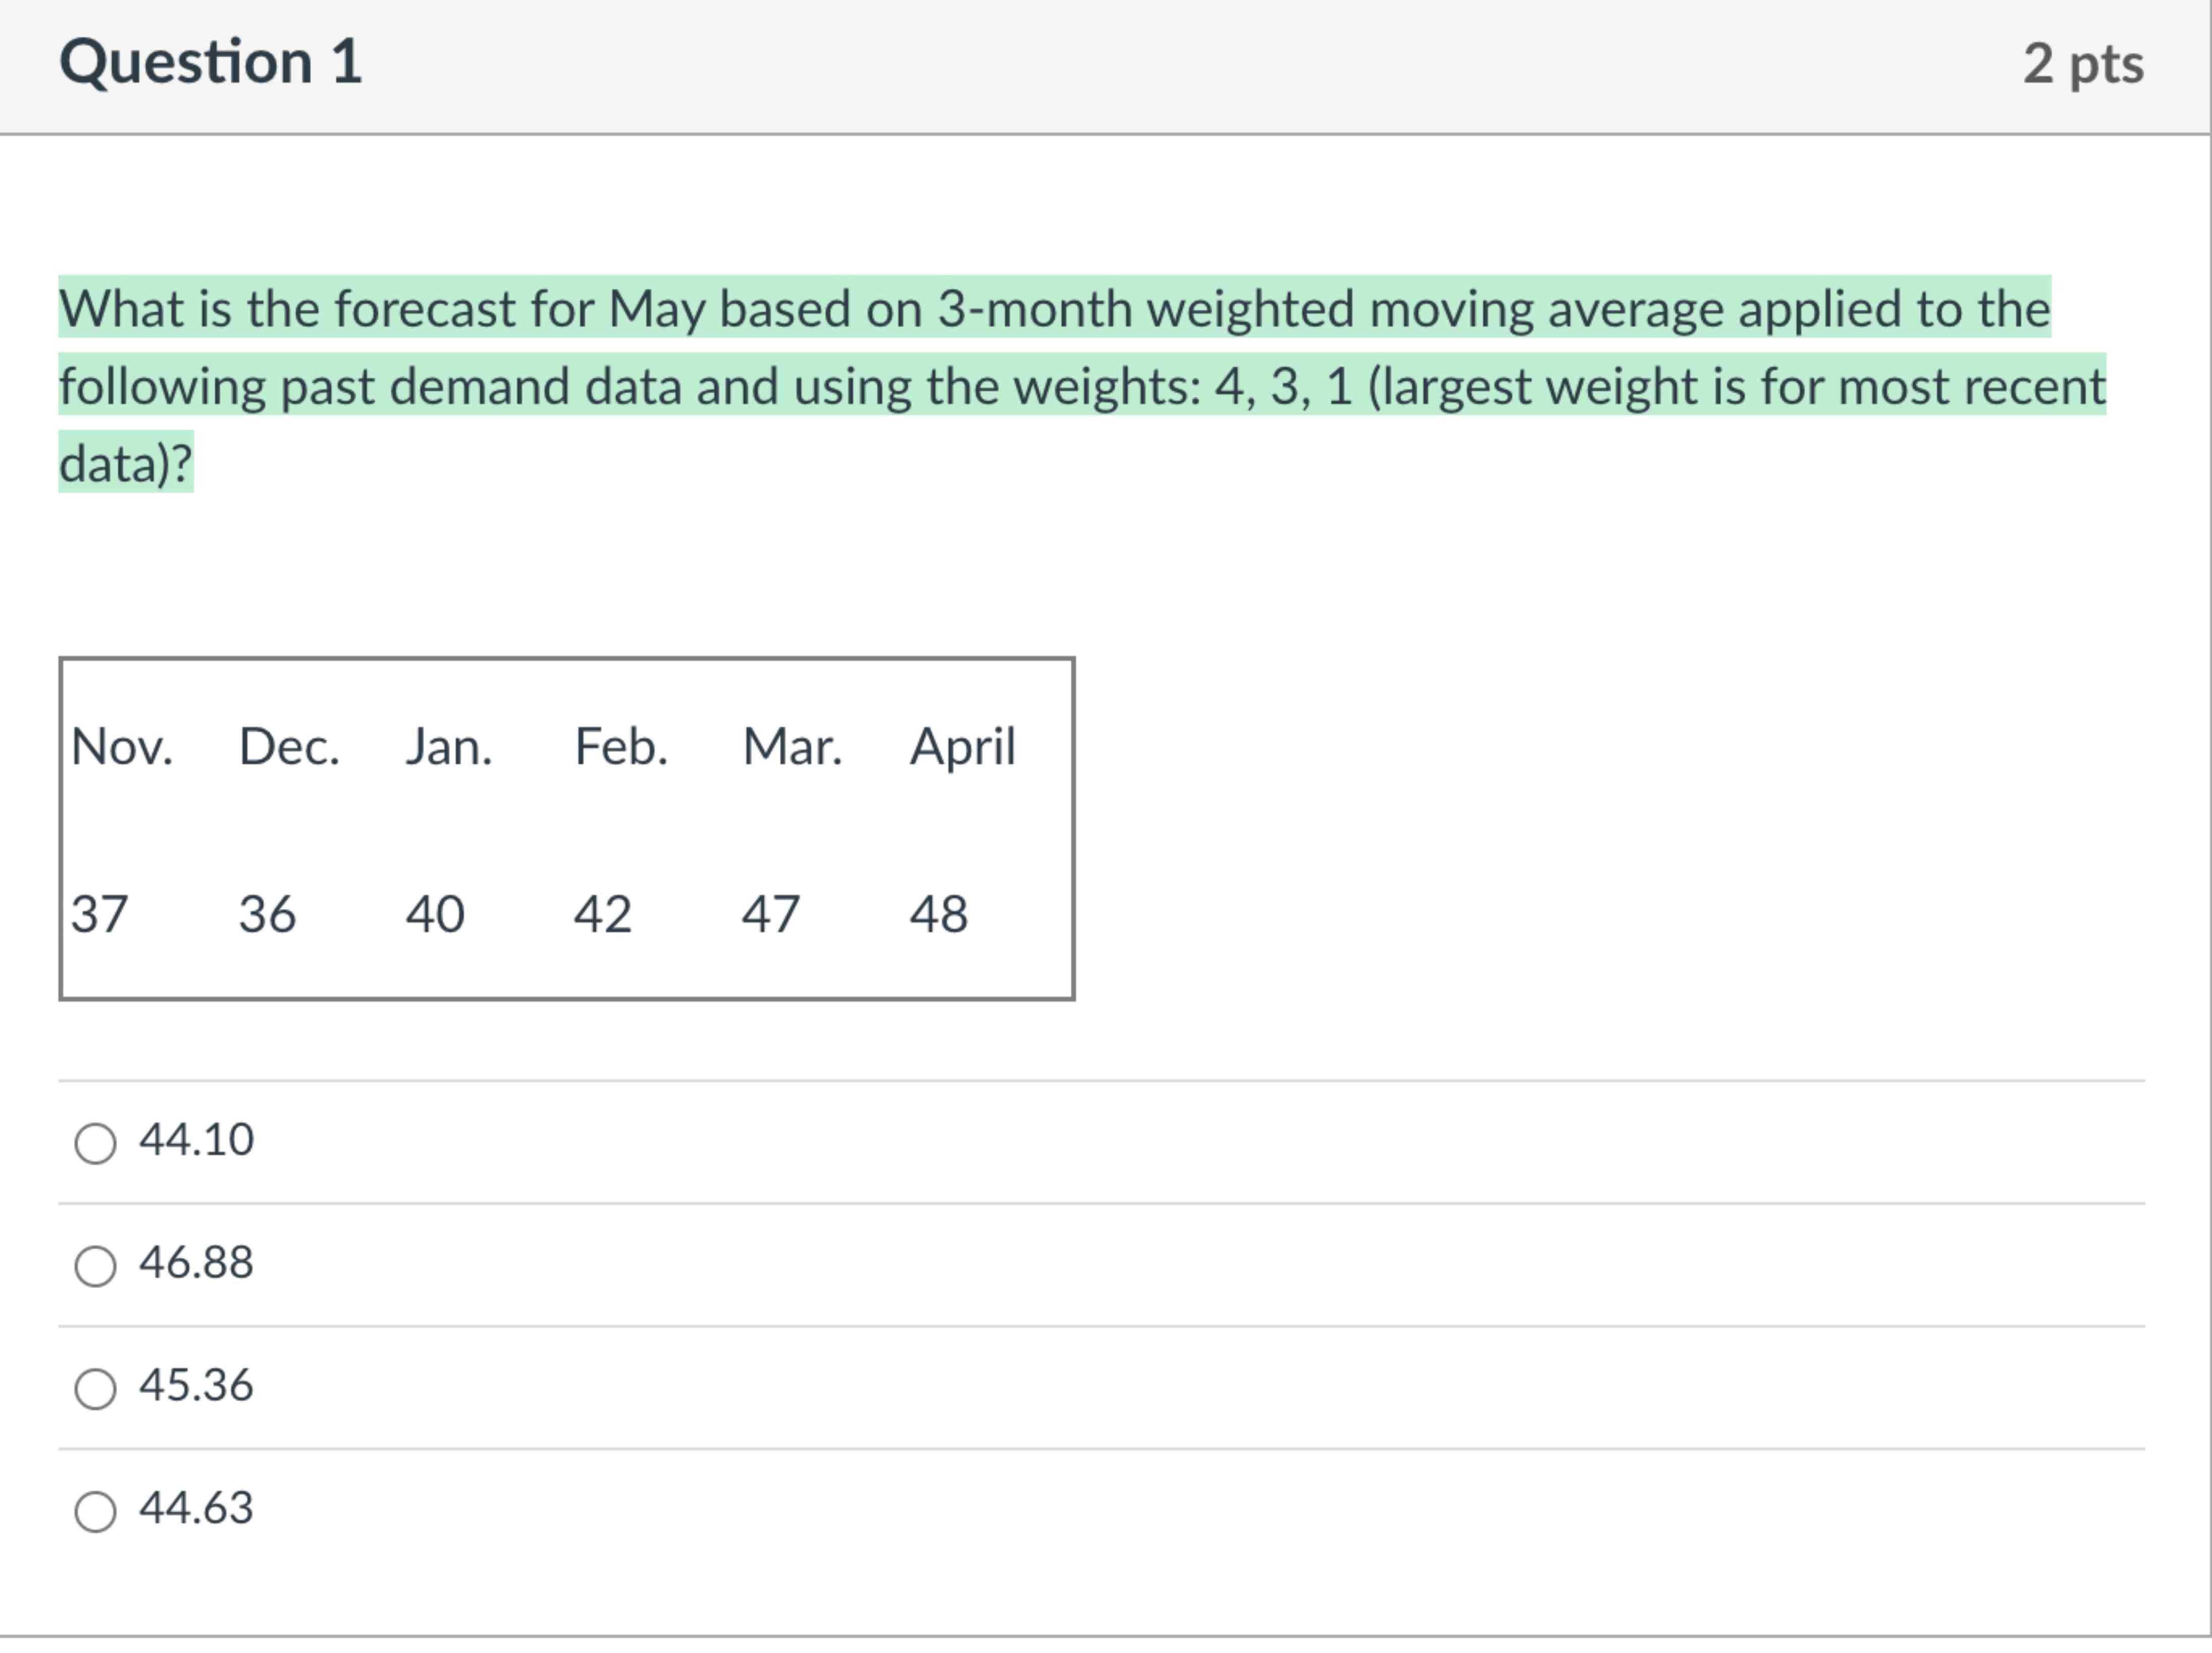Click the answer option label 45.36
This screenshot has width=2212, height=1653.
(196, 1386)
